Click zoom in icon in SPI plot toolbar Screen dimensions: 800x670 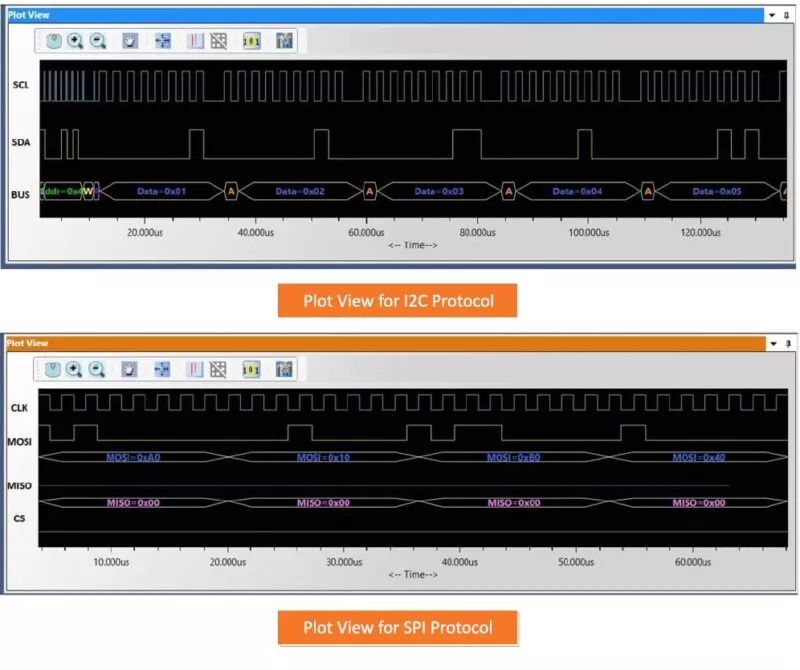pos(74,369)
